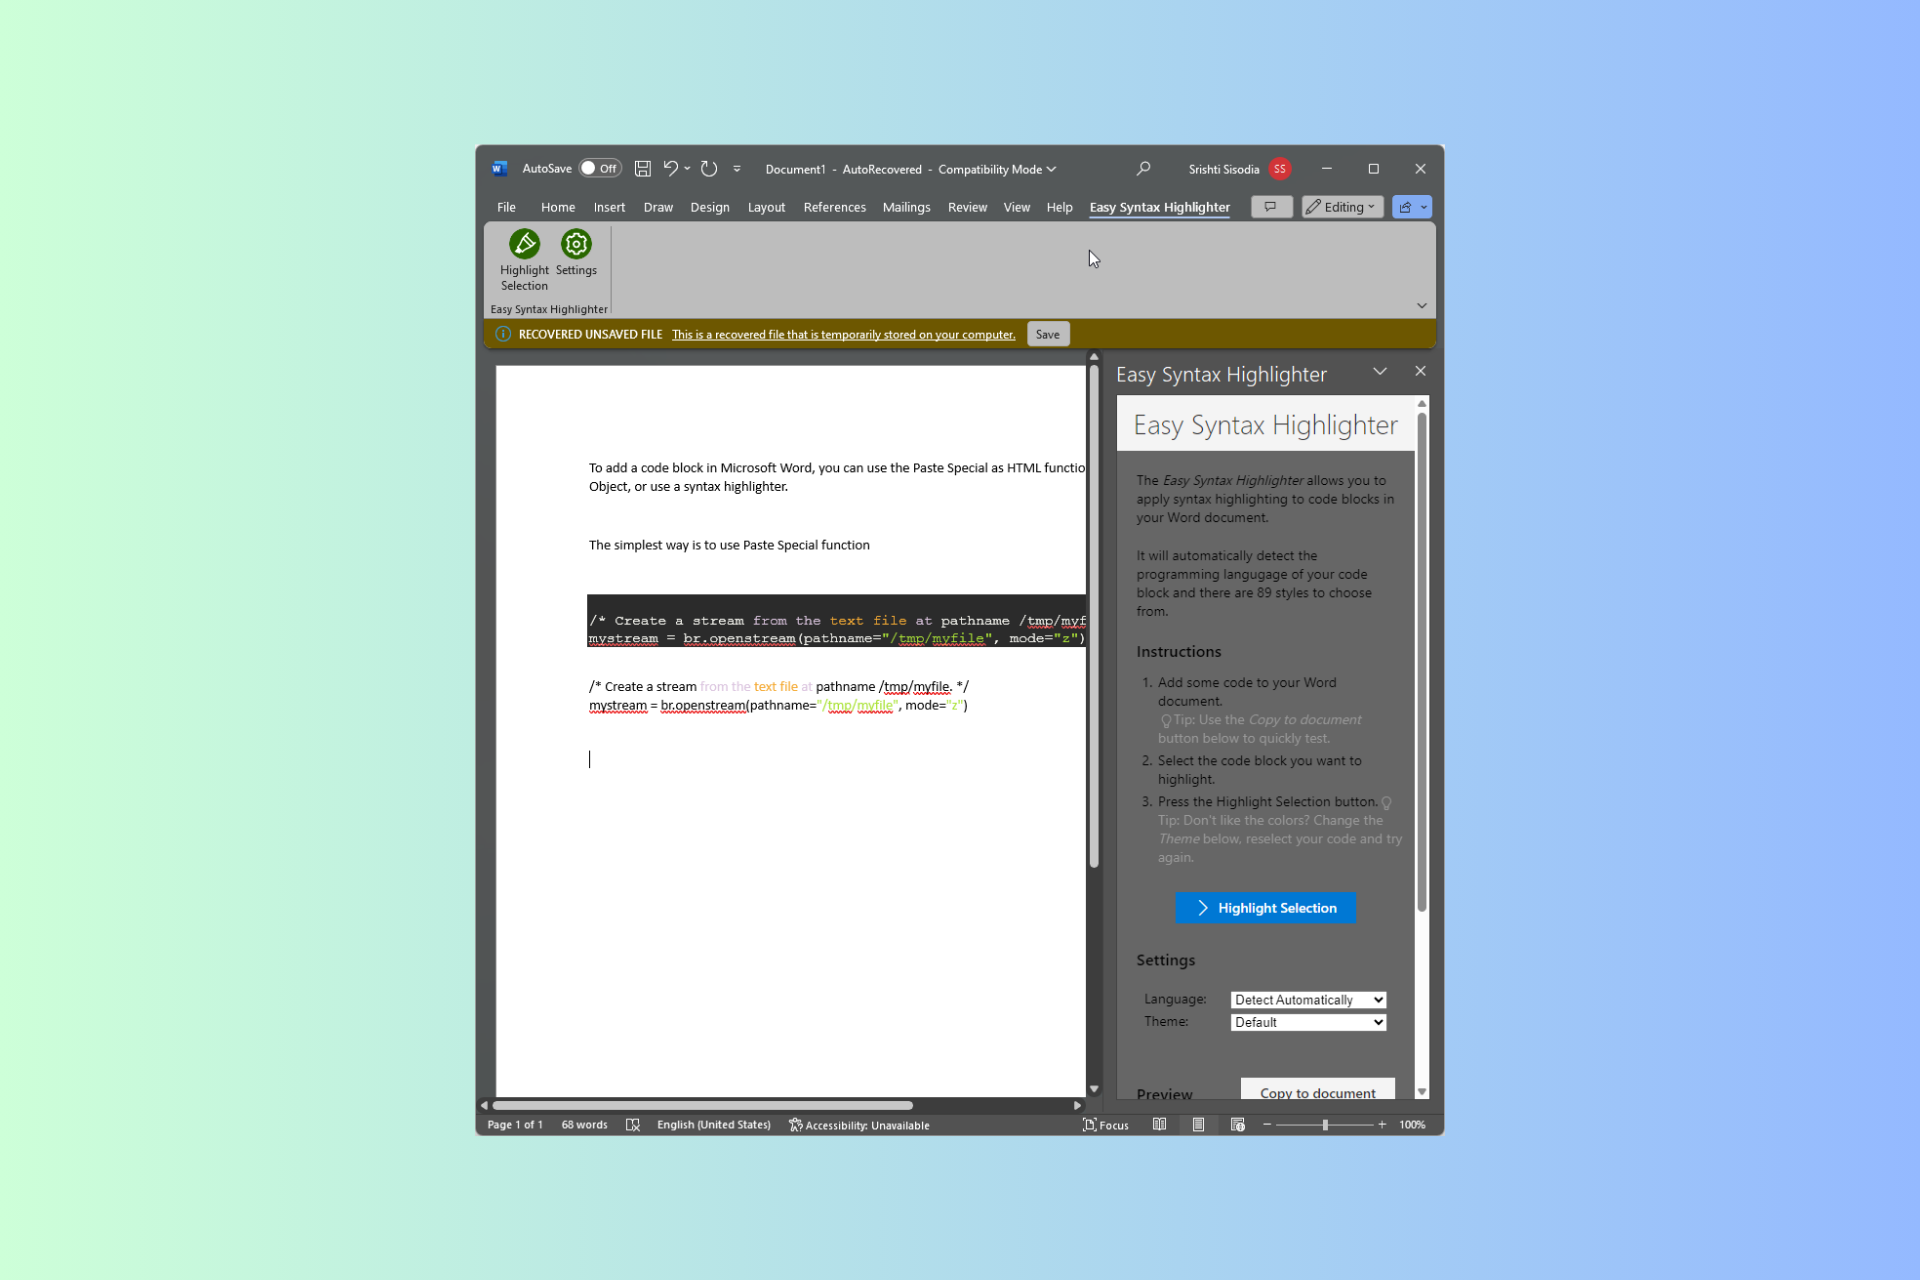Image resolution: width=1920 pixels, height=1280 pixels.
Task: Toggle AutoSave off switch to on
Action: click(599, 168)
